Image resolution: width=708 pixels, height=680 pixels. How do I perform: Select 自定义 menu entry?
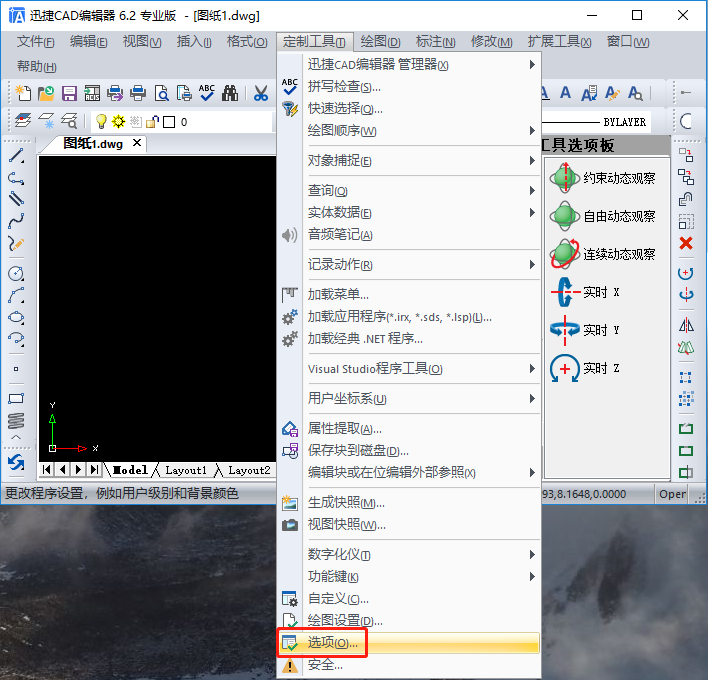pyautogui.click(x=409, y=599)
